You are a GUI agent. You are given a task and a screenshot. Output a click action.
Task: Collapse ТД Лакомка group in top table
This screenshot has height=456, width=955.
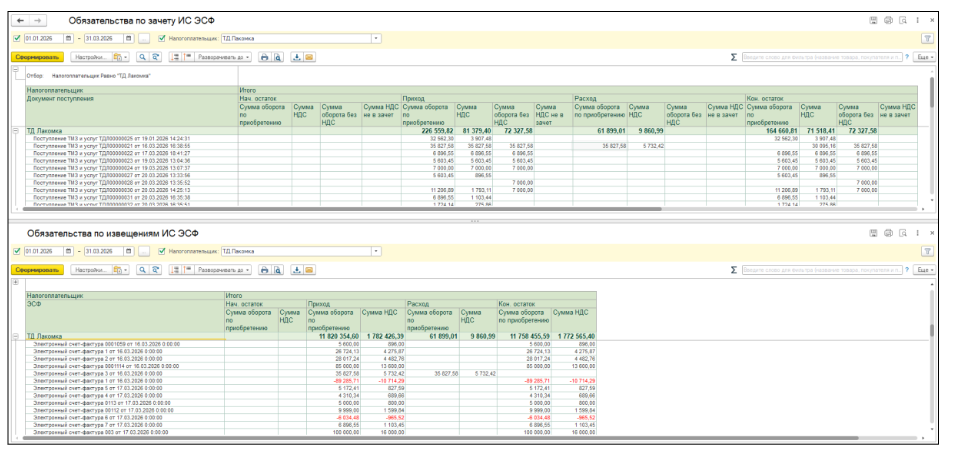[15, 131]
